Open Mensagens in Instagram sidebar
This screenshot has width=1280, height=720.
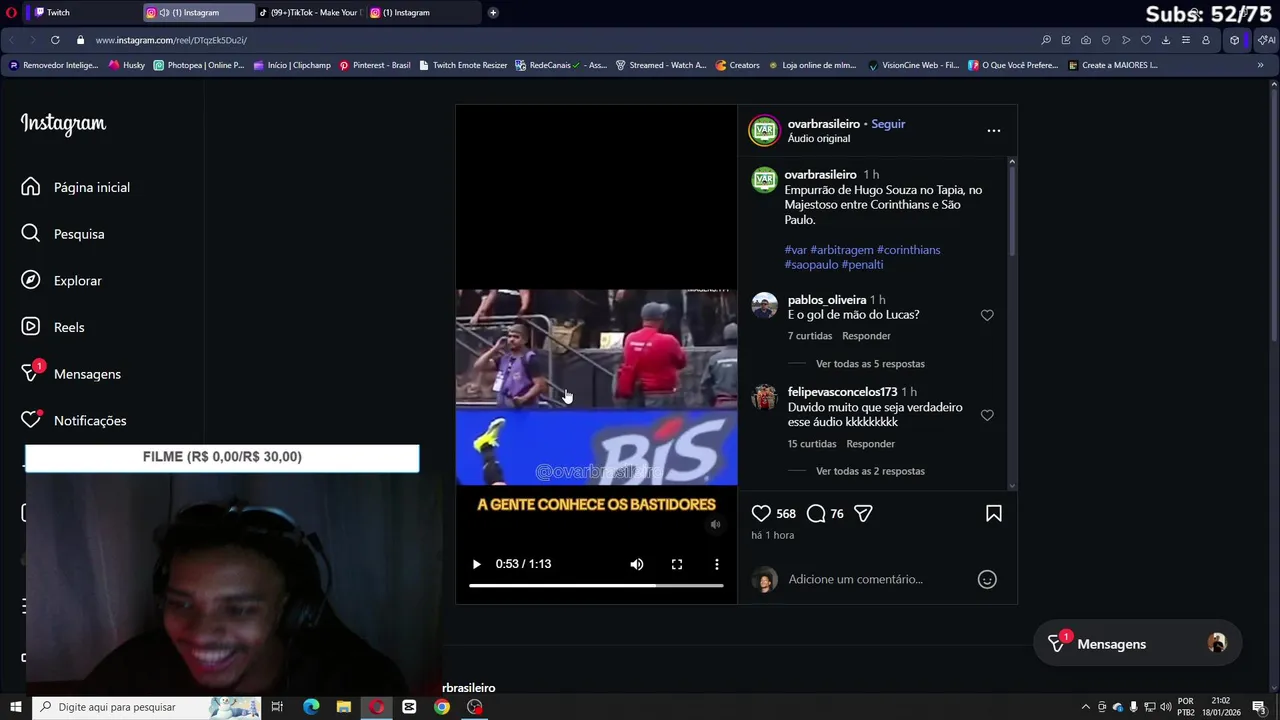(70, 374)
